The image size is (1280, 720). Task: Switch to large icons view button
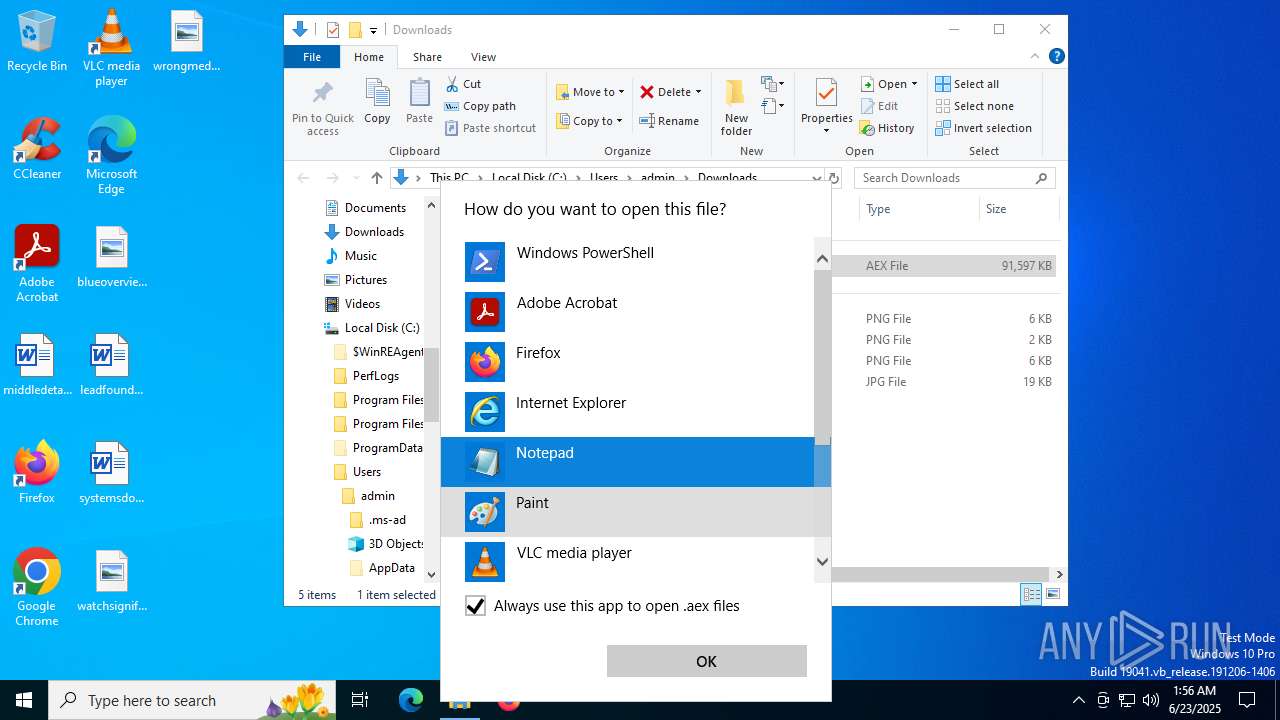(x=1052, y=595)
